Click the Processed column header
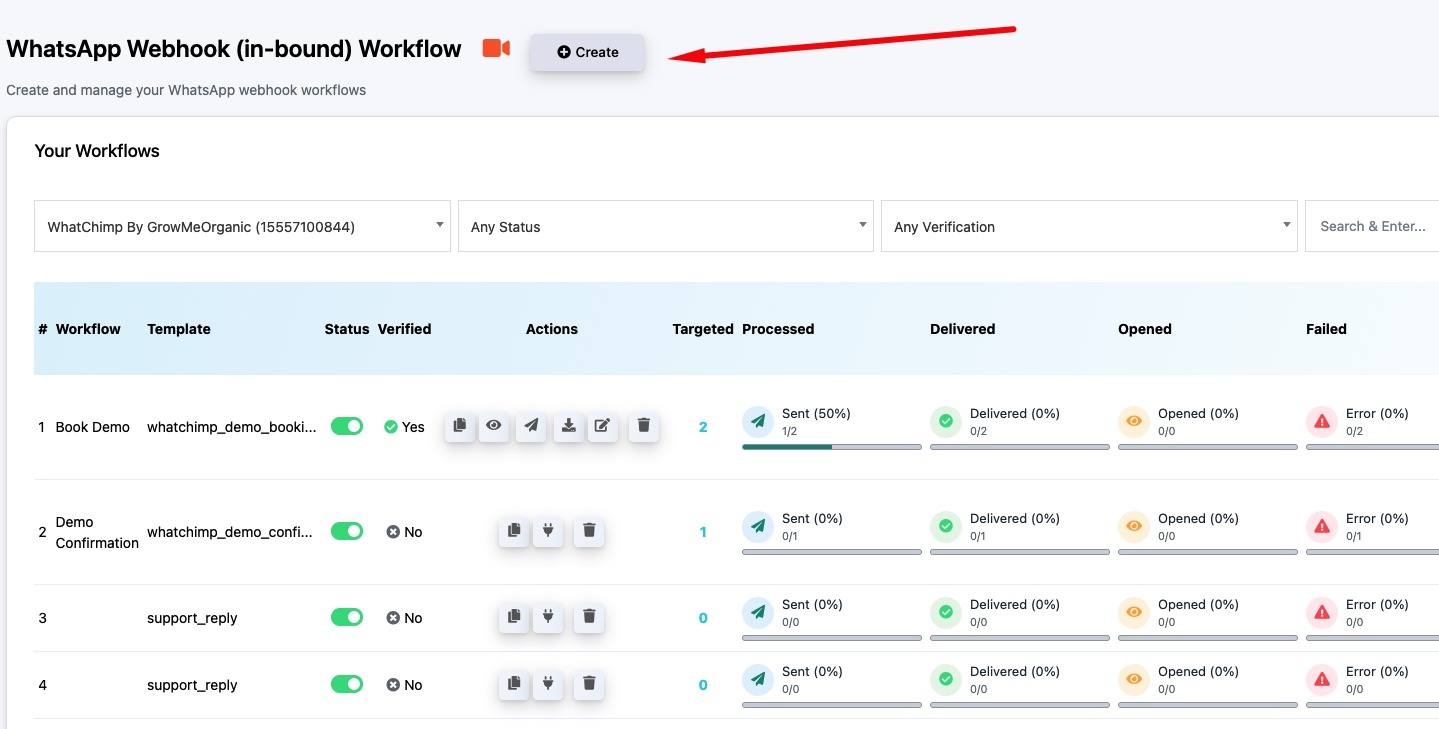Viewport: 1439px width, 729px height. tap(778, 329)
